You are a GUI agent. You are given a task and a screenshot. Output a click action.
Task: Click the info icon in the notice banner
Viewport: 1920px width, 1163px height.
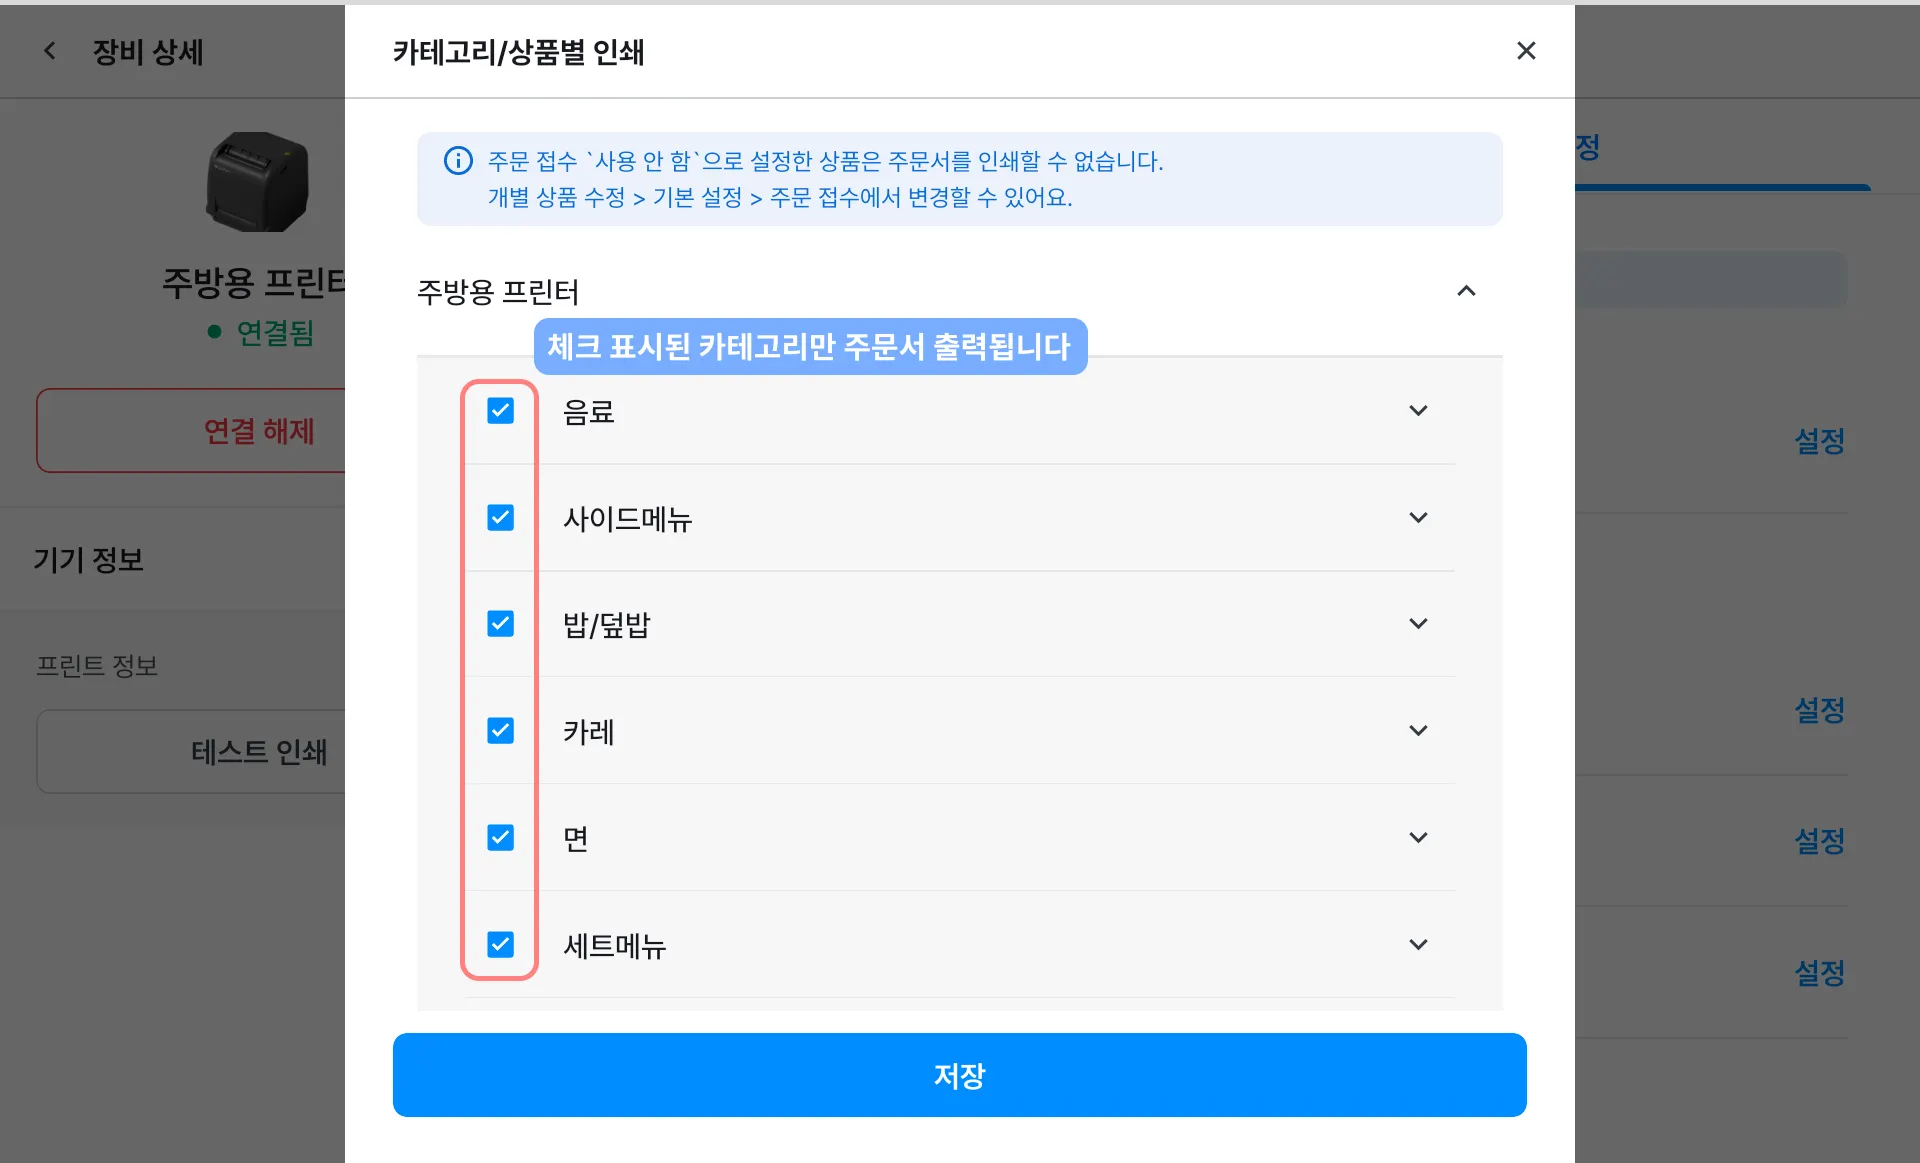pyautogui.click(x=458, y=161)
